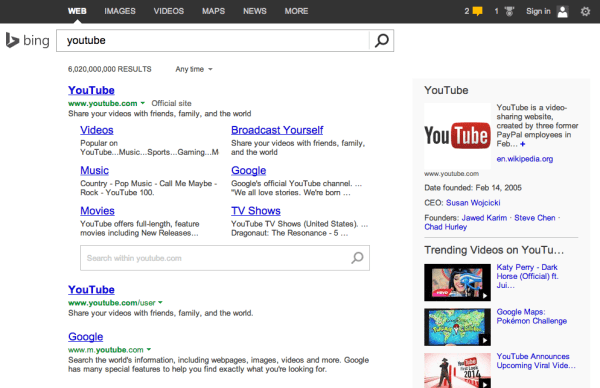Switch to the IMAGES tab
This screenshot has width=600, height=388.
tap(120, 11)
